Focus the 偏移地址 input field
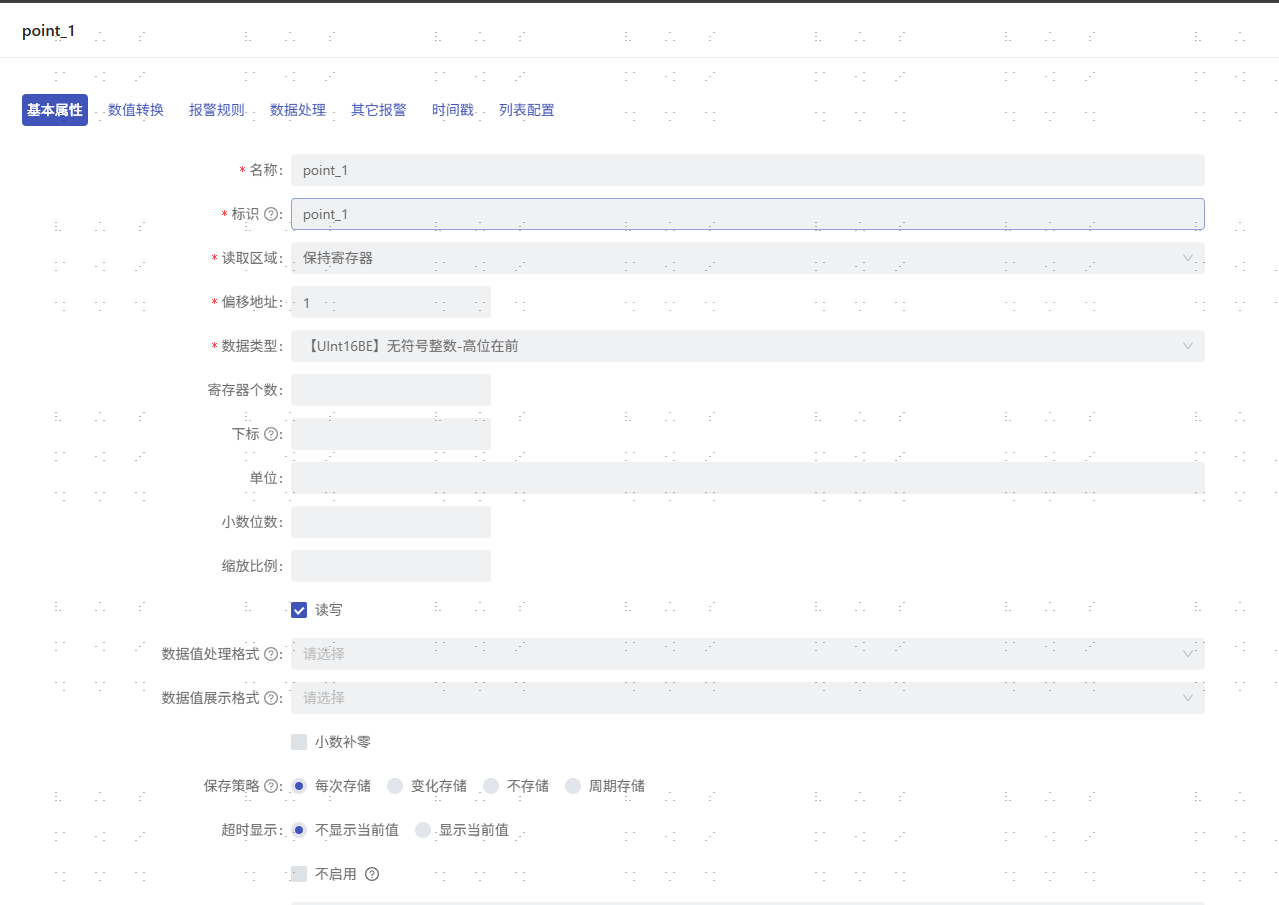The width and height of the screenshot is (1279, 905). 391,302
